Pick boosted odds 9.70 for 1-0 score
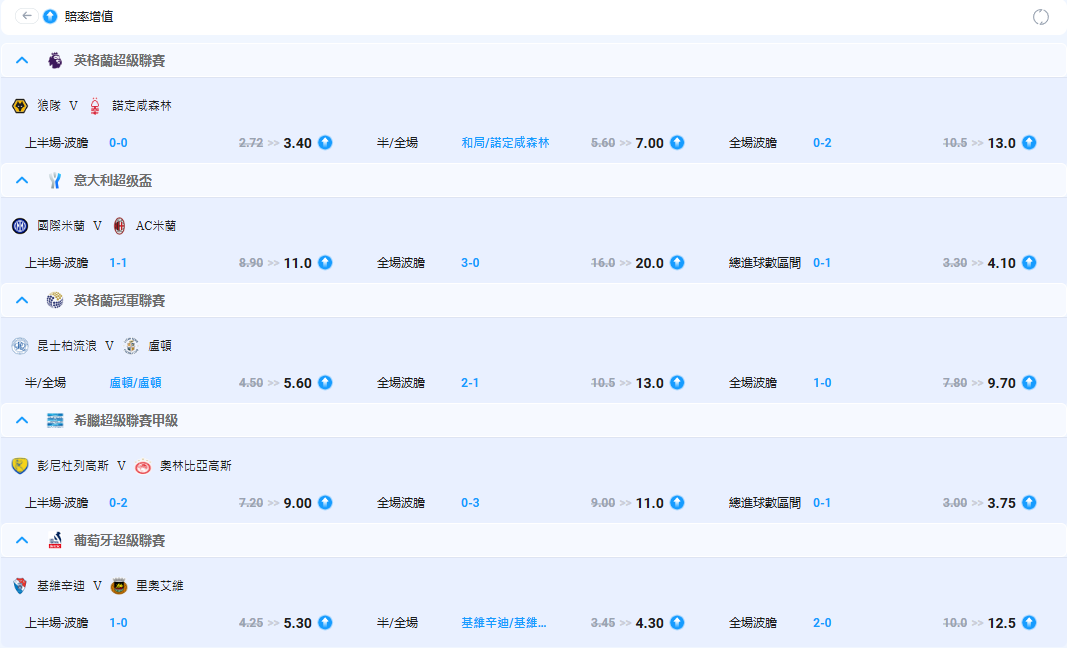The width and height of the screenshot is (1067, 648). click(1001, 383)
